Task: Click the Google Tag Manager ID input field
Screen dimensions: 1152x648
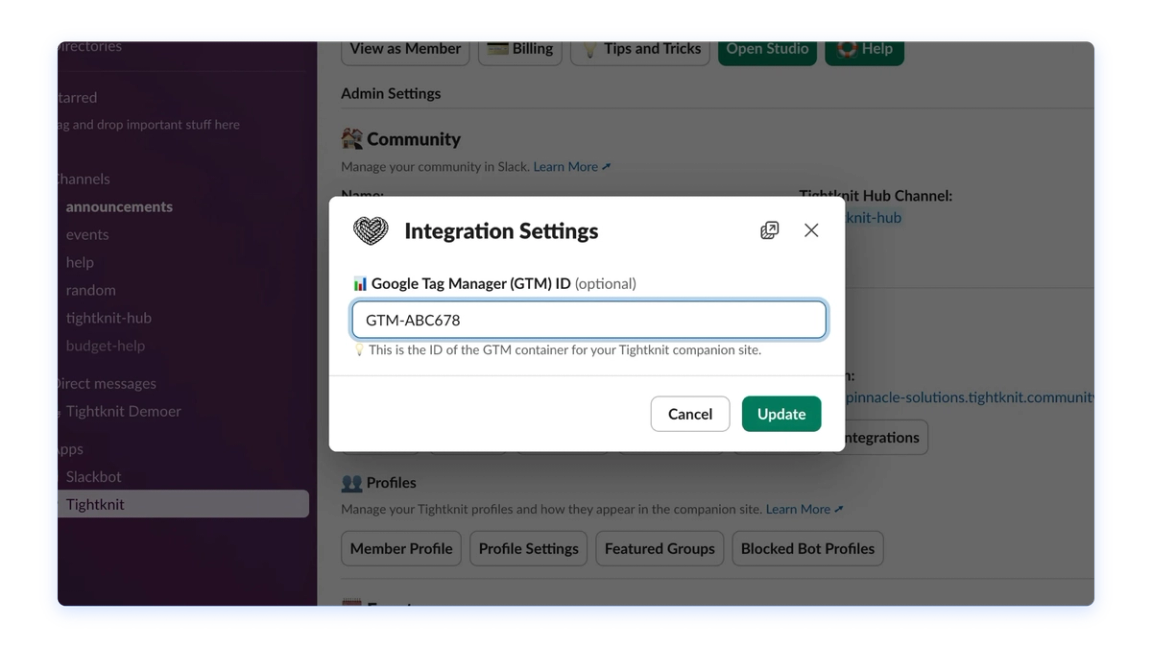Action: point(588,320)
